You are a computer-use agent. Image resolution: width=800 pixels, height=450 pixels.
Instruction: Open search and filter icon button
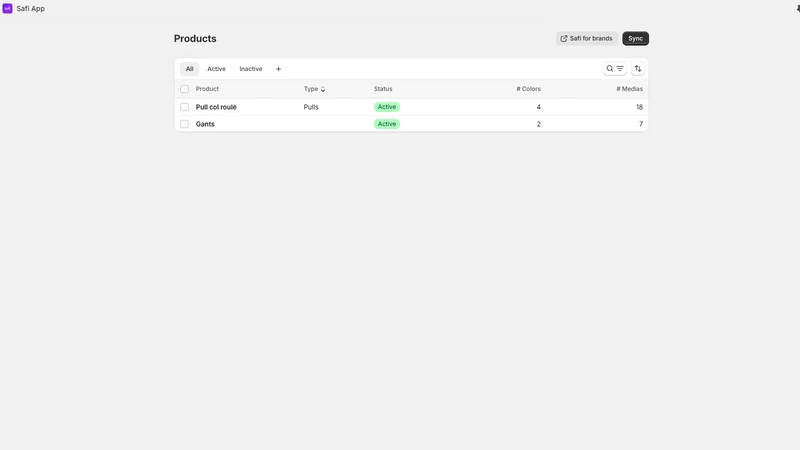point(615,68)
